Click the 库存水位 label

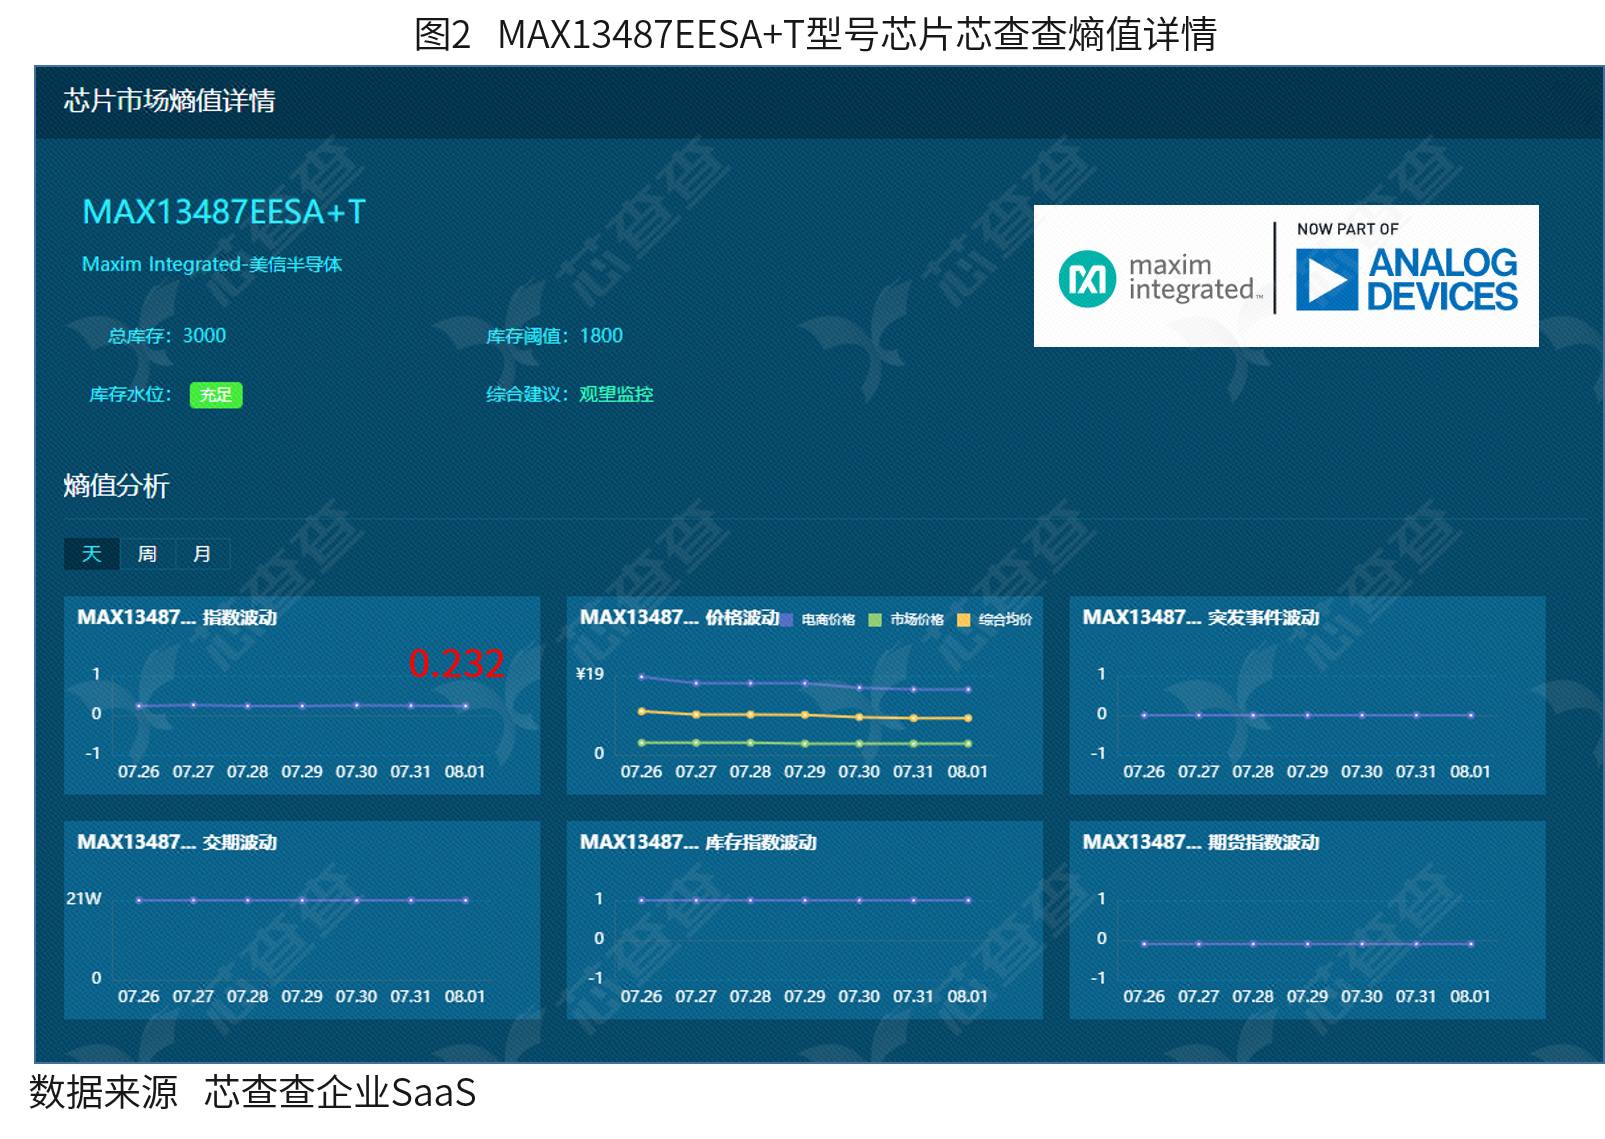(x=130, y=394)
